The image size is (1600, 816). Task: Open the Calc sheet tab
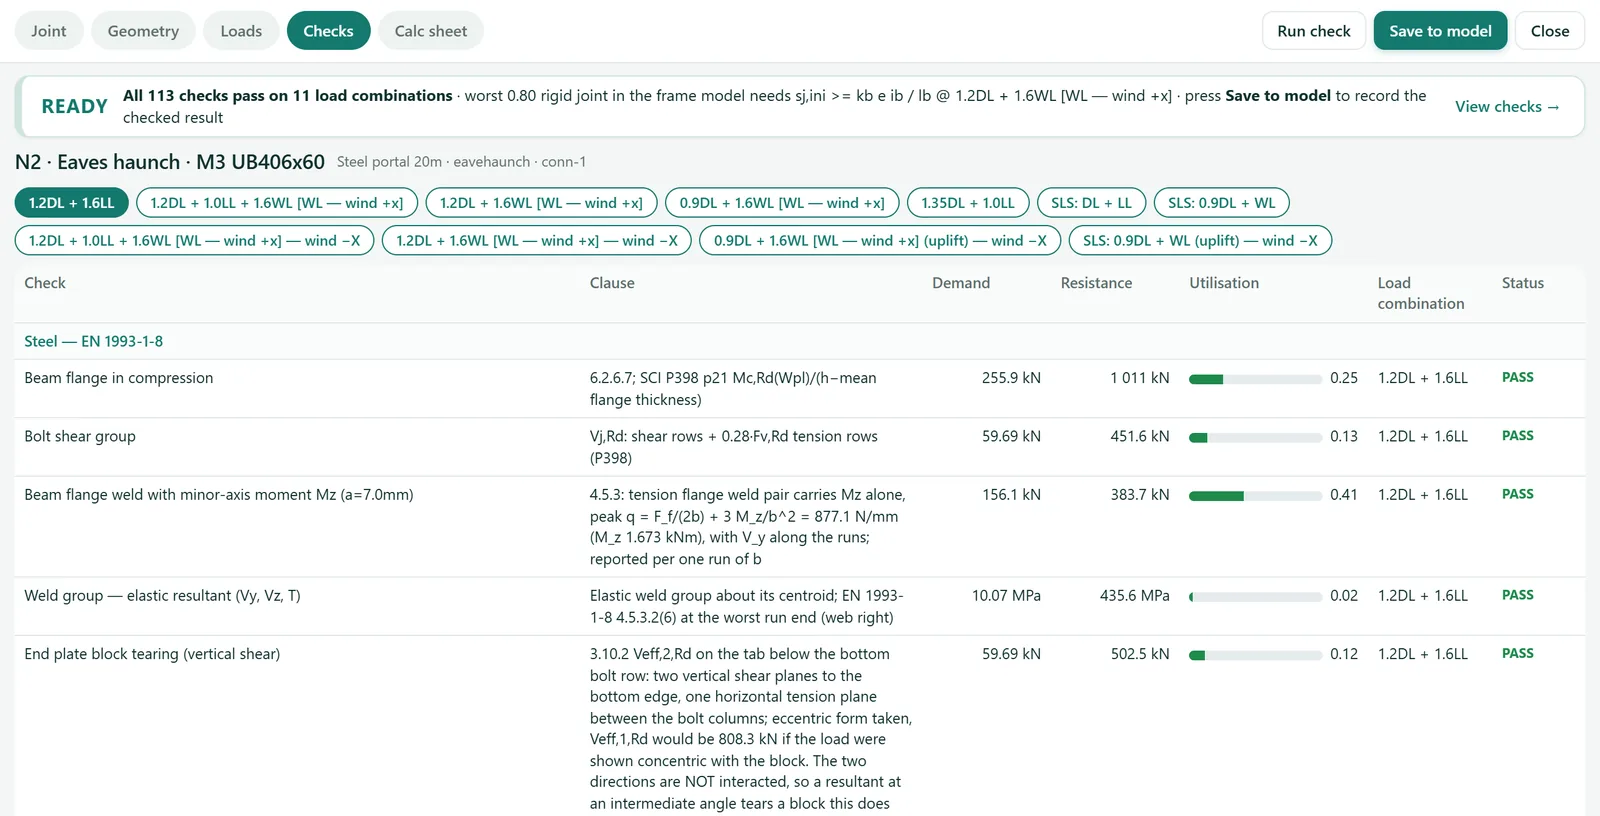pyautogui.click(x=431, y=31)
